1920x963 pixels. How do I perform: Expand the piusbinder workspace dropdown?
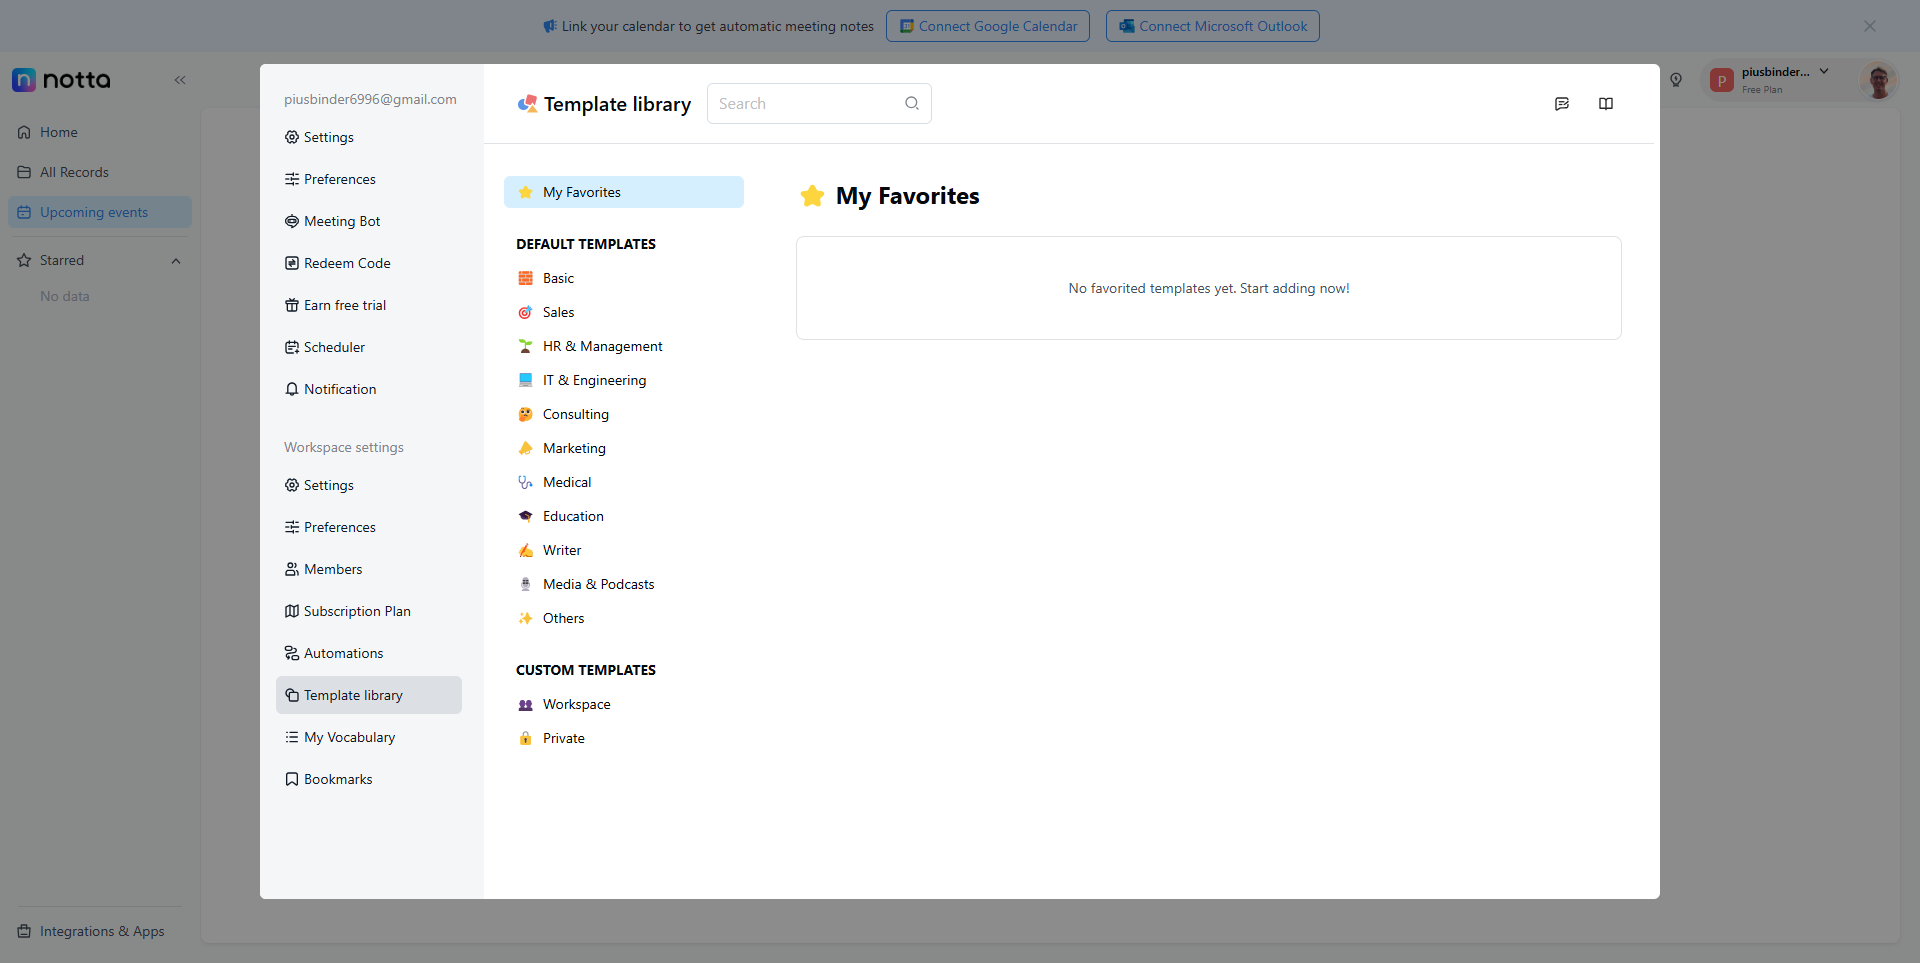[x=1824, y=72]
